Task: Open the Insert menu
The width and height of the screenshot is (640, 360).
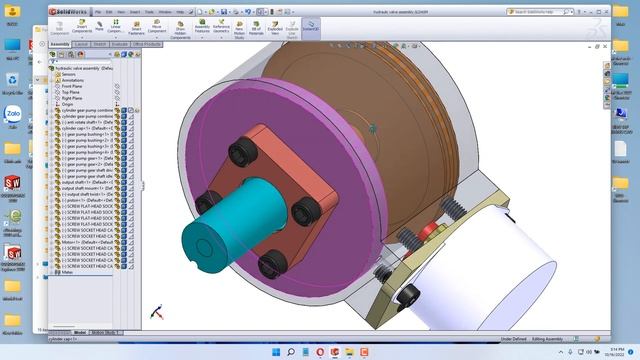Action: point(135,12)
